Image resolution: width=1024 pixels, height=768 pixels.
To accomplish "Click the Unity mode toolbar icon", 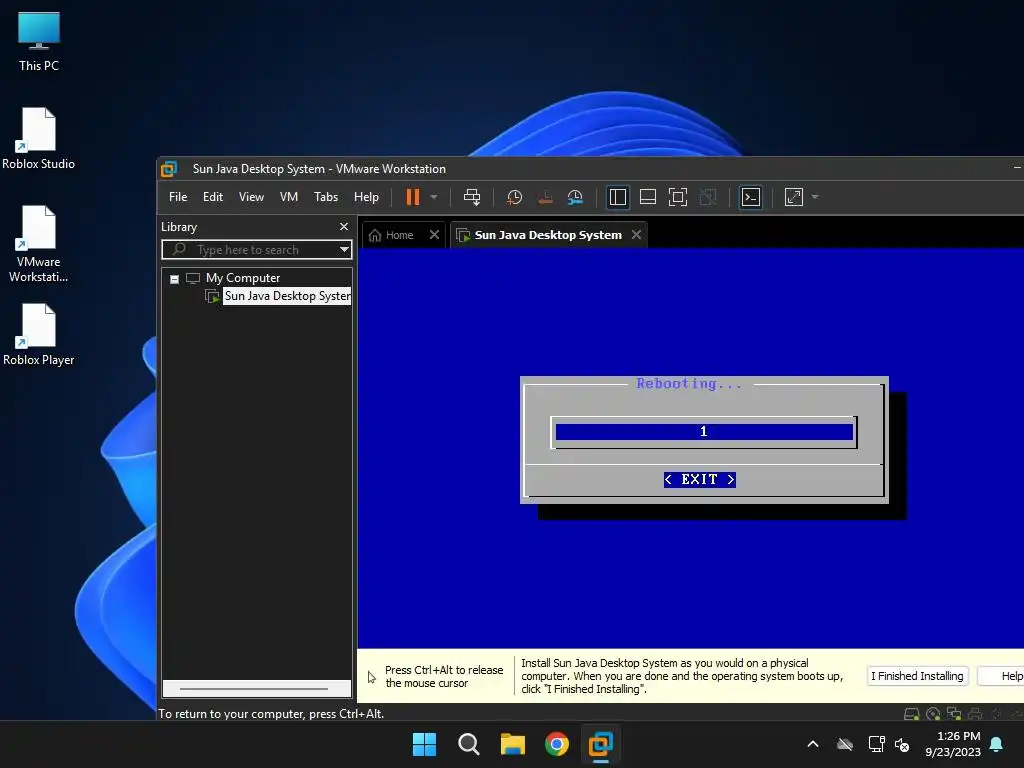I will click(708, 197).
